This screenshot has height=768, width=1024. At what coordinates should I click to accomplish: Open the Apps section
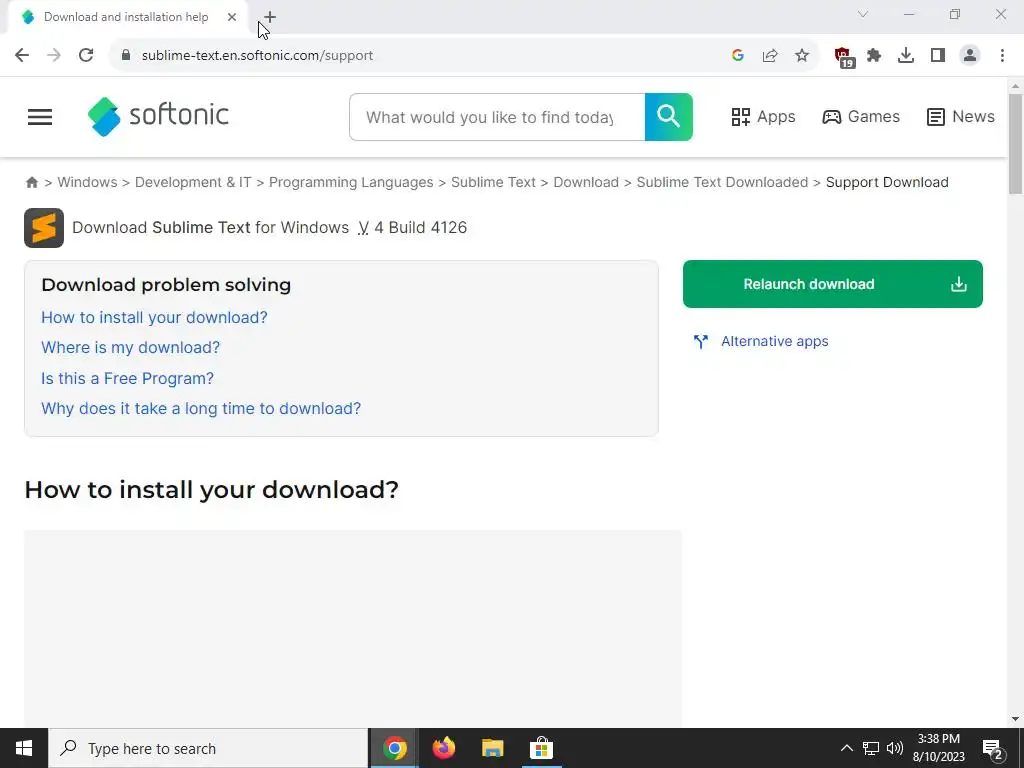pos(763,117)
